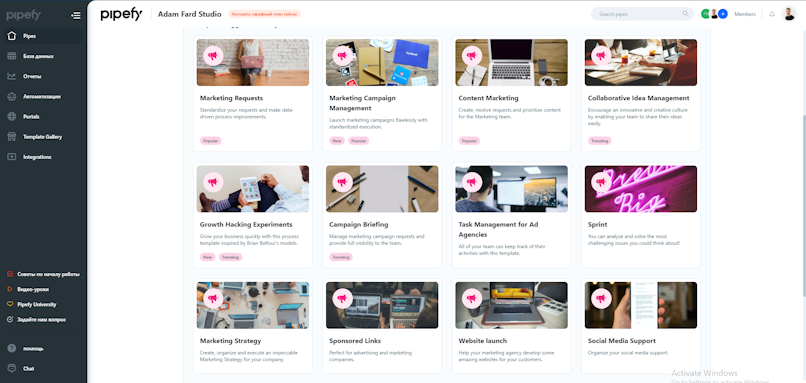Viewport: 806px width, 383px height.
Task: Open the automations robot icon
Action: [x=12, y=96]
